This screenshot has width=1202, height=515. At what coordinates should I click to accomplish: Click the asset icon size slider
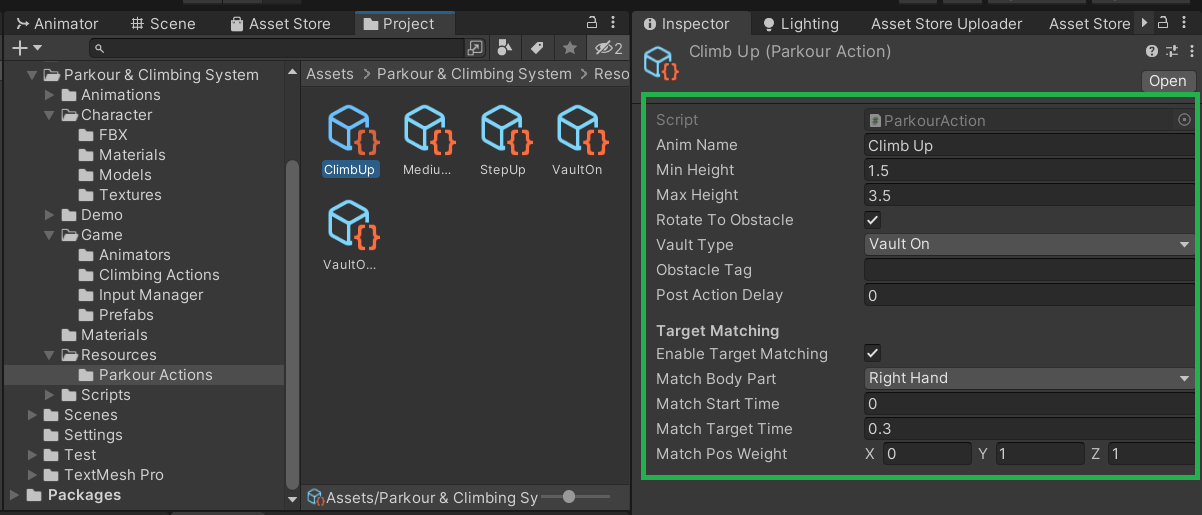click(569, 497)
